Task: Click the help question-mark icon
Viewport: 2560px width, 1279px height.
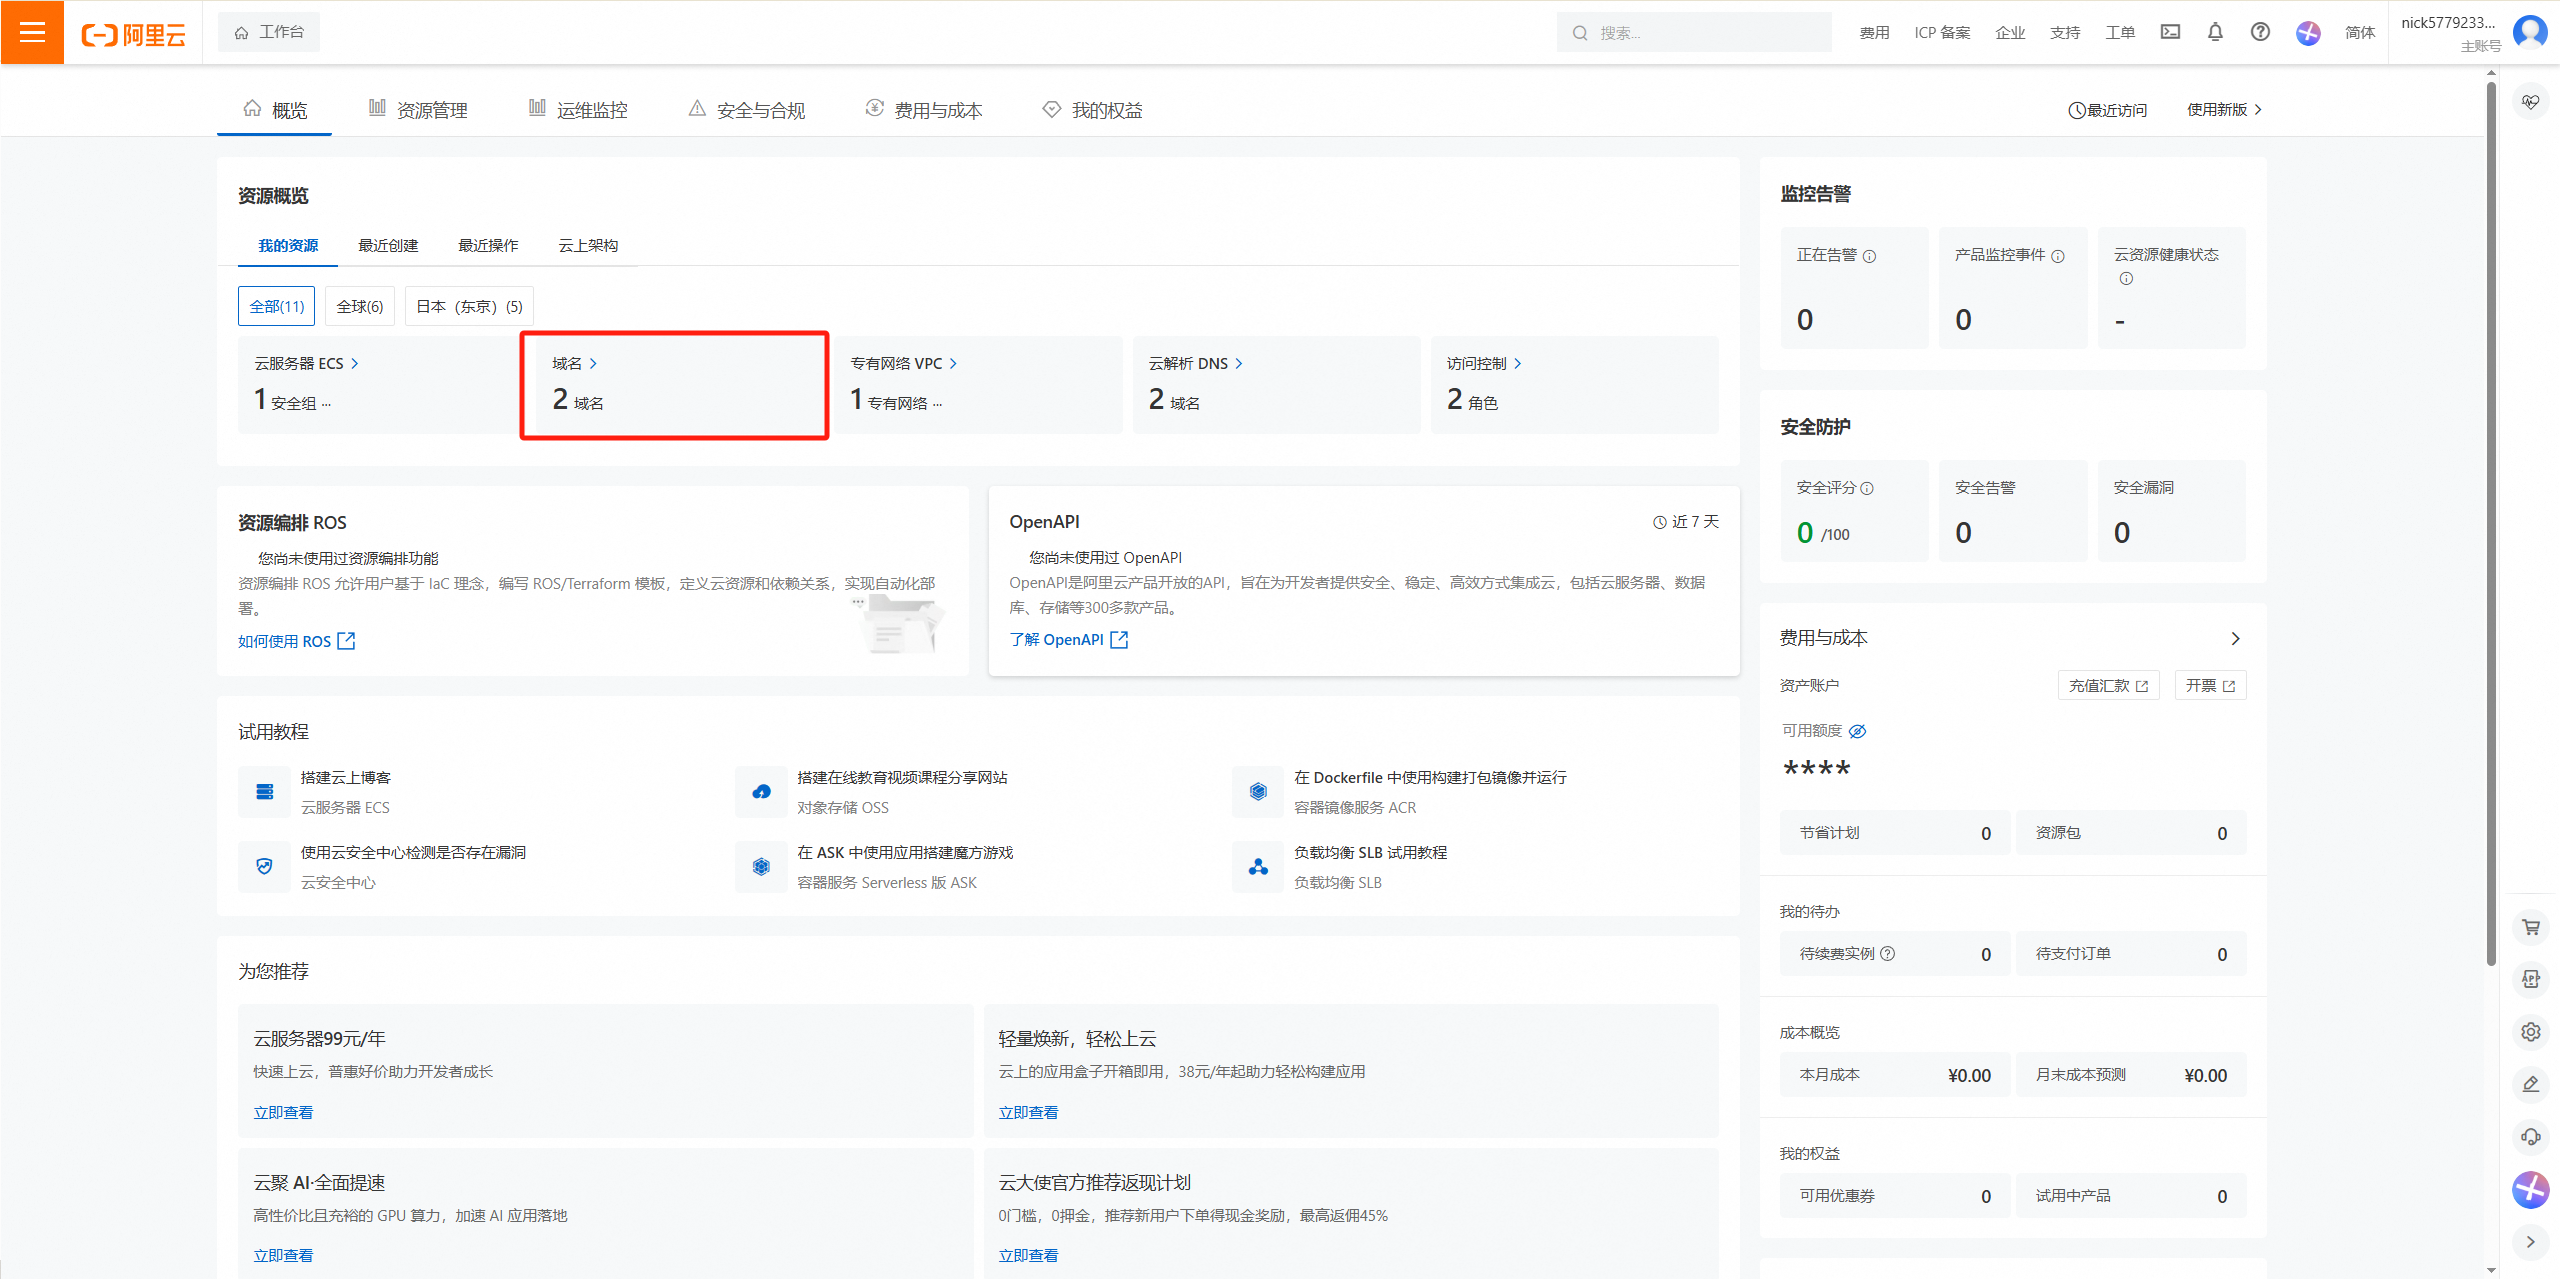Action: coord(2260,32)
